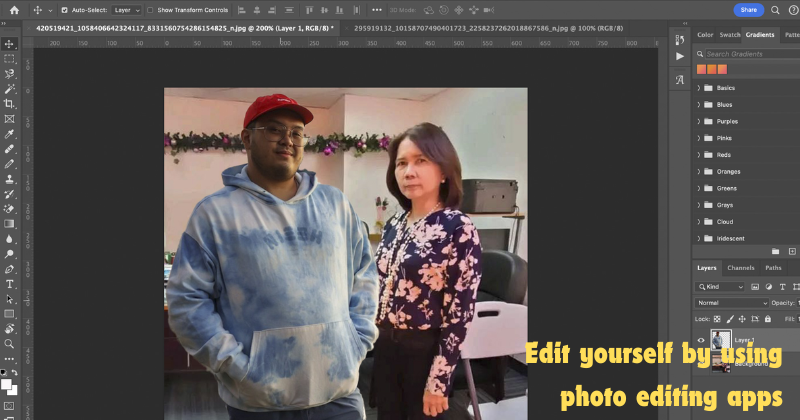Expand the Oranges gradient folder

tap(699, 171)
